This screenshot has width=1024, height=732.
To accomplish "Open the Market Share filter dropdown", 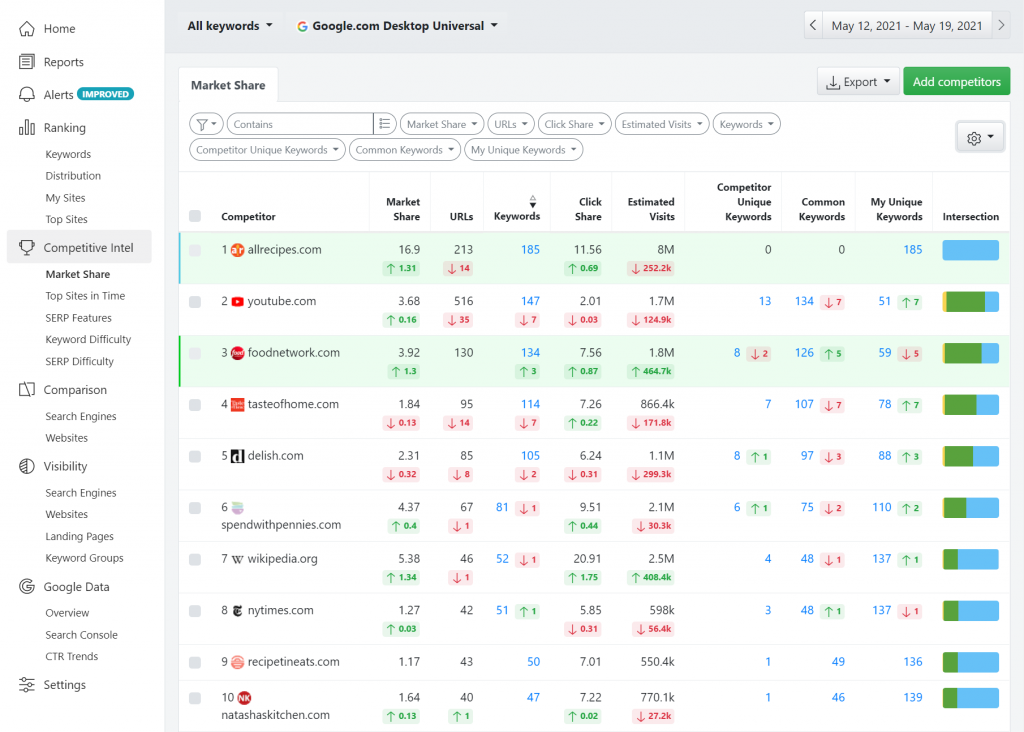I will pyautogui.click(x=442, y=124).
